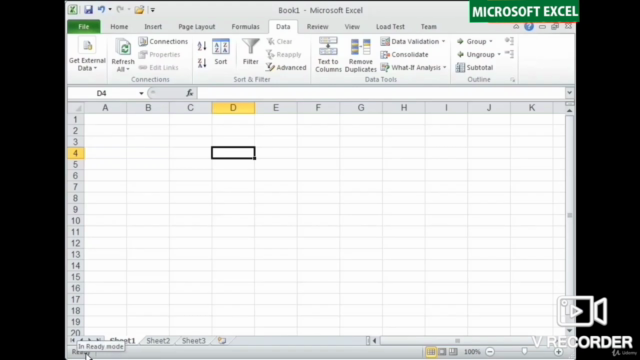Click inside the formula bar
The height and width of the screenshot is (360, 640).
380,93
